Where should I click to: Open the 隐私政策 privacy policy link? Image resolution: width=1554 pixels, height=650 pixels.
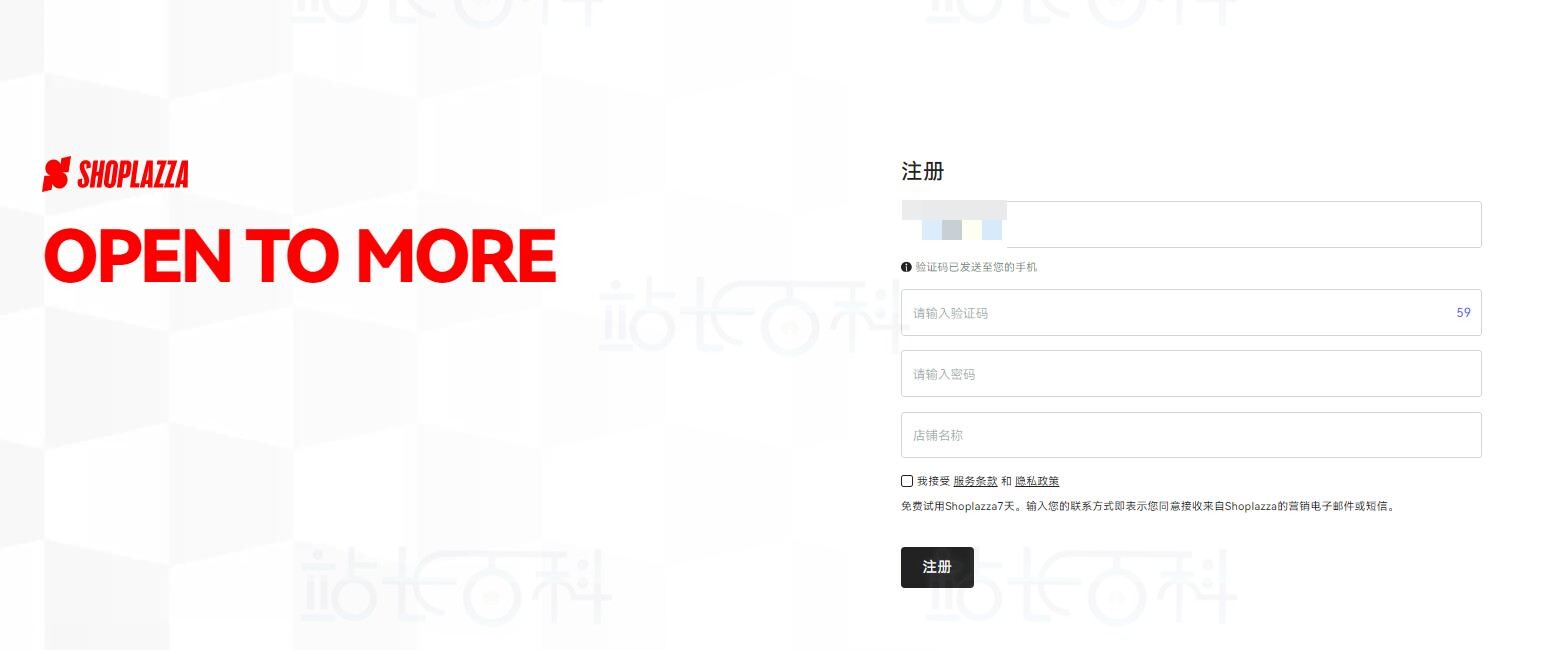(x=1037, y=481)
